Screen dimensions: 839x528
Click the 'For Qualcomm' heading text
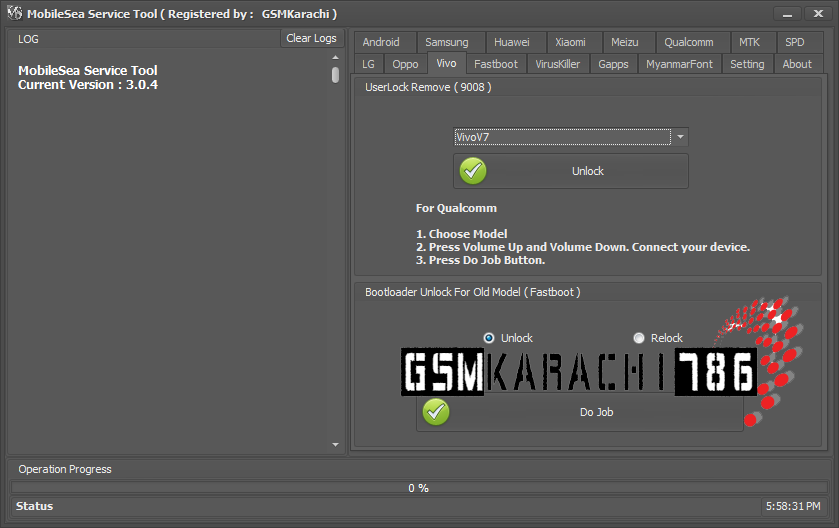point(456,208)
